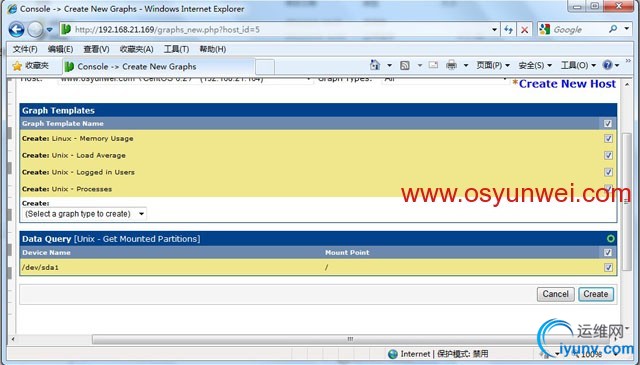Open the 帮助(H) menu
The width and height of the screenshot is (640, 365).
point(213,49)
